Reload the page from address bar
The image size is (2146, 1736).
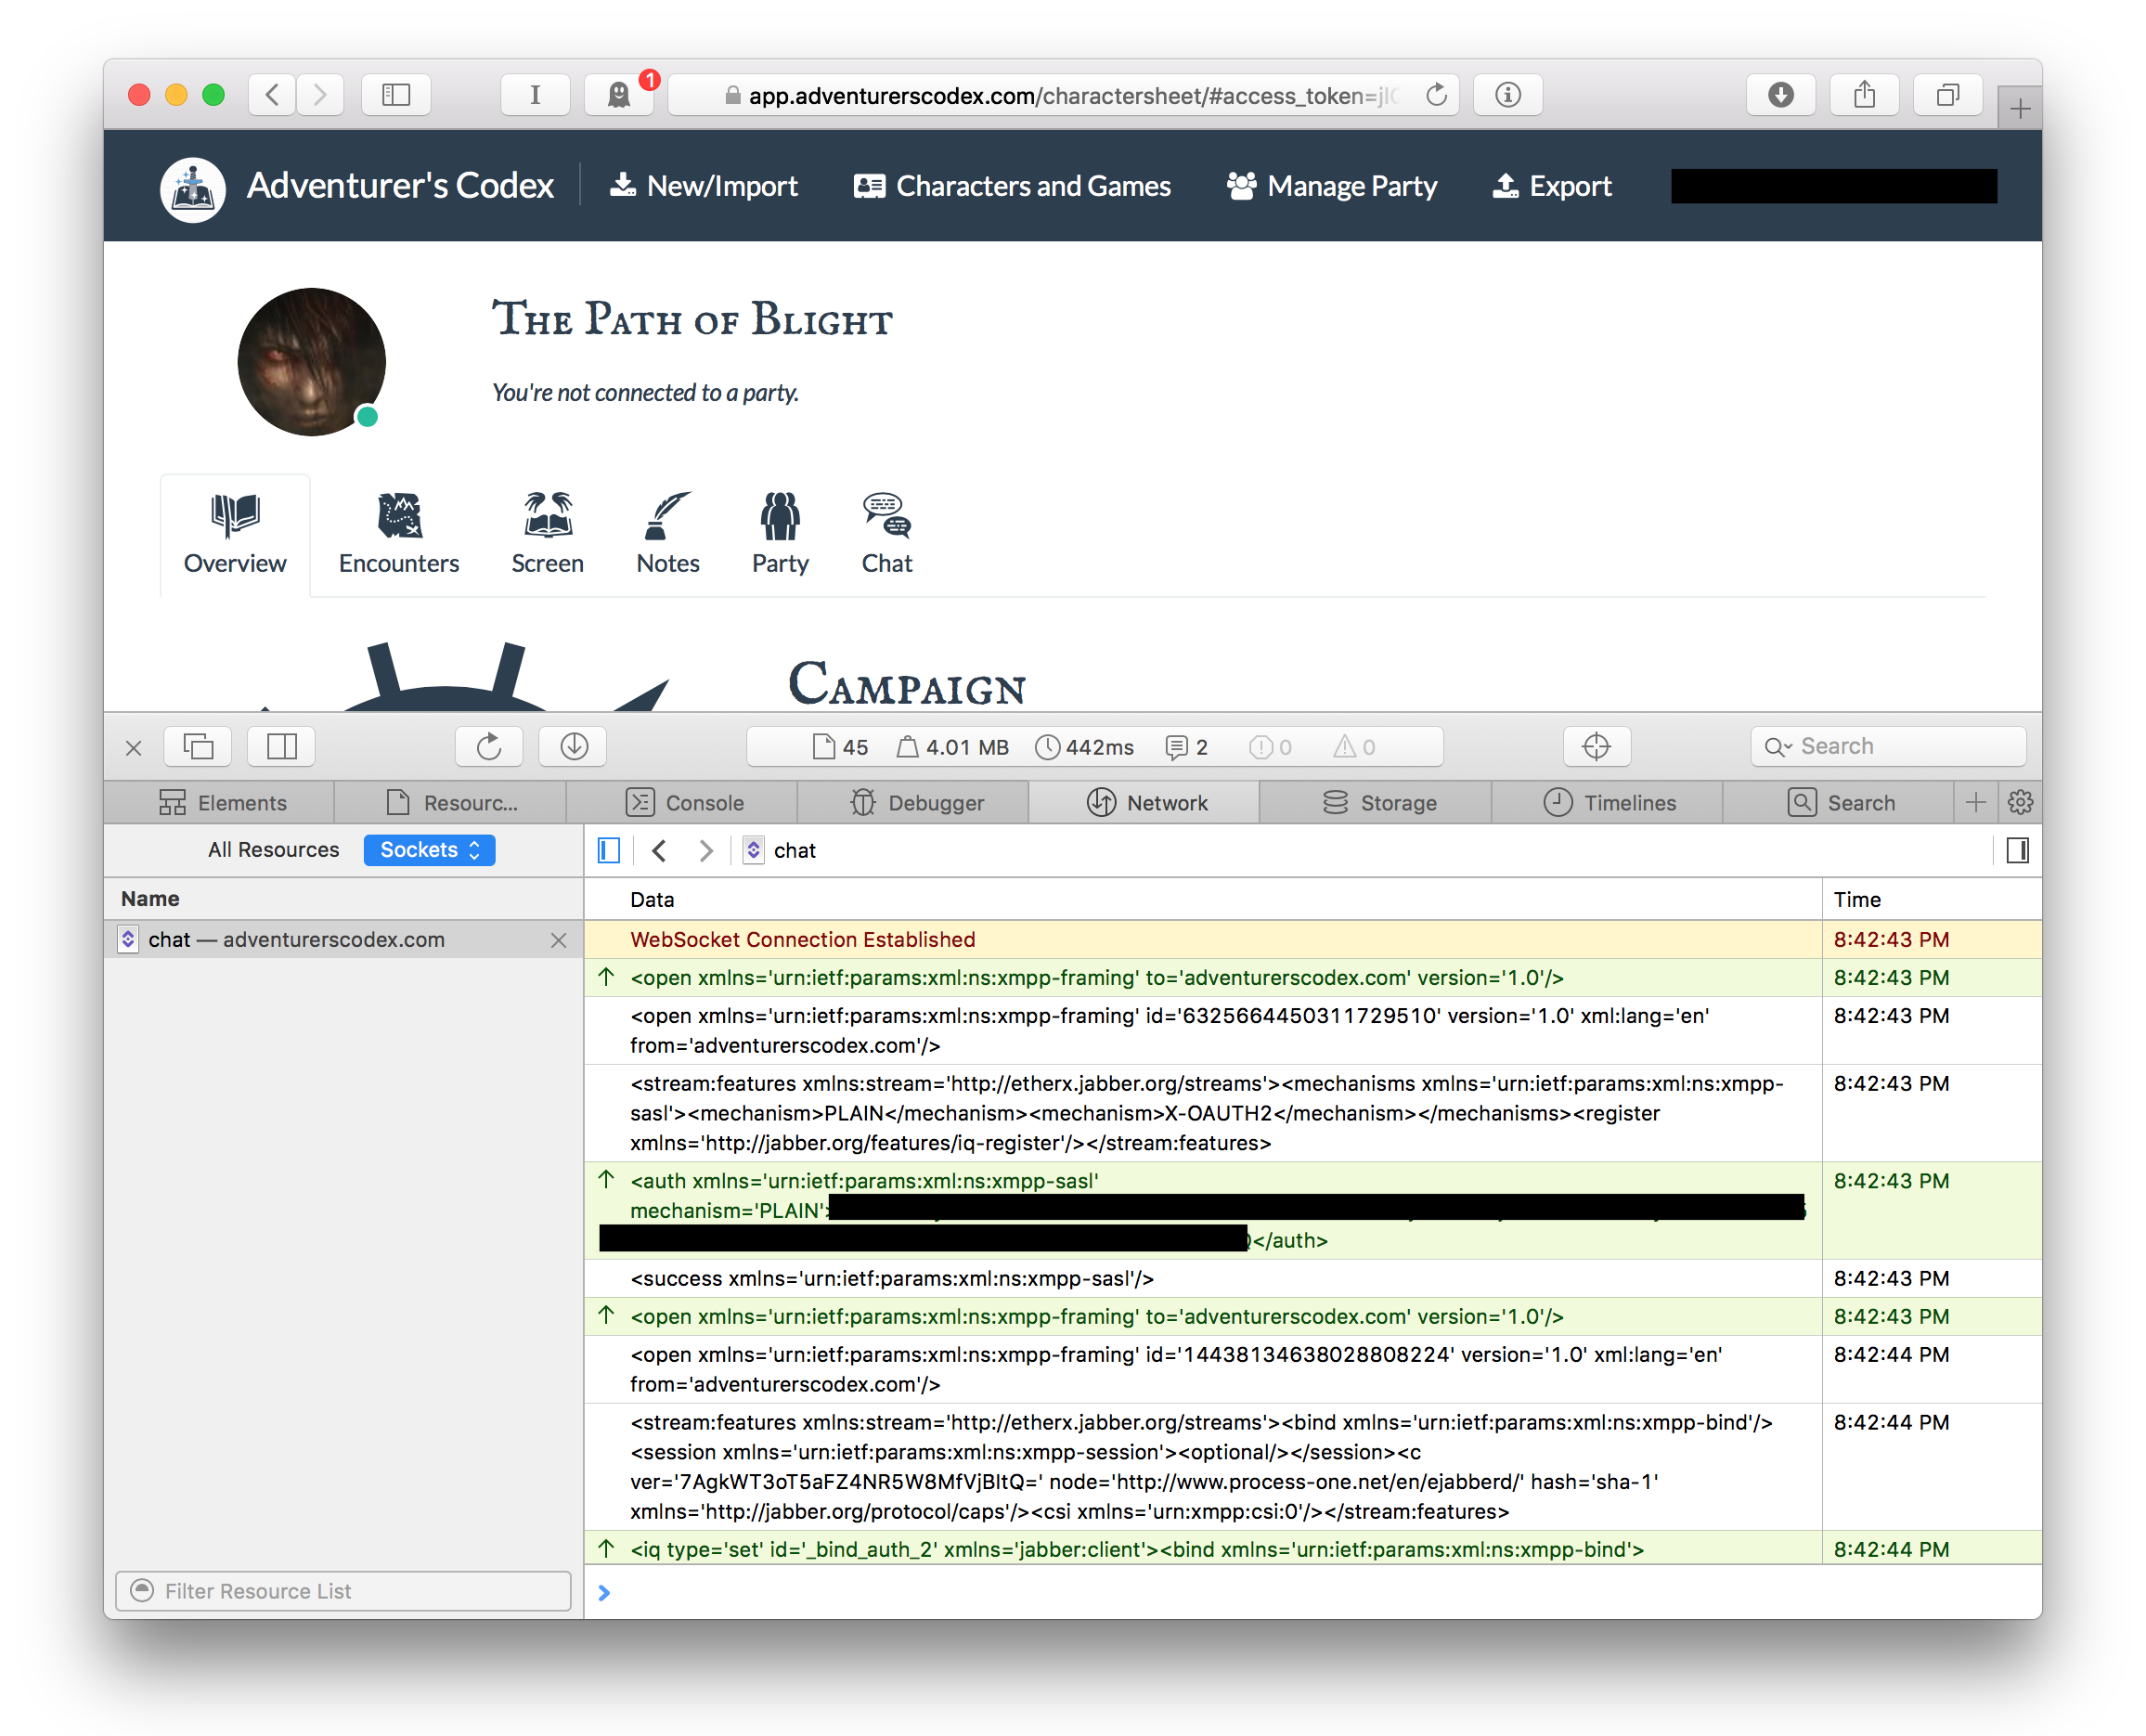click(x=1436, y=95)
